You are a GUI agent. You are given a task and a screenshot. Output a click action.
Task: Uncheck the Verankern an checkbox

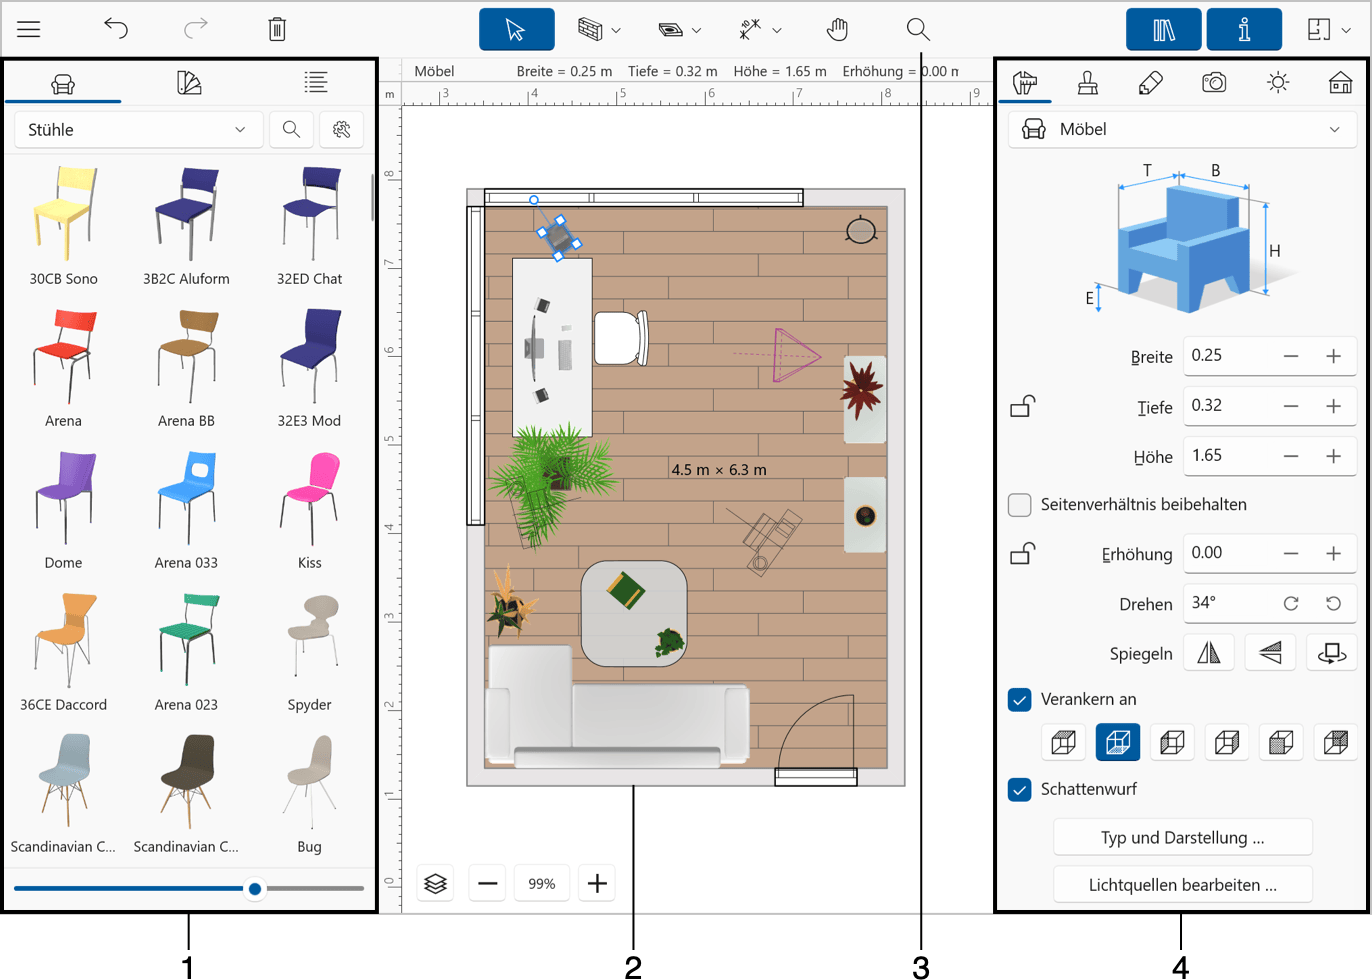(1019, 699)
